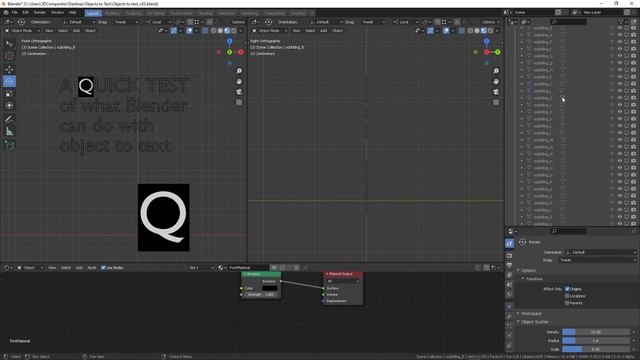Open the Render menu
The width and height of the screenshot is (640, 360).
tap(40, 13)
